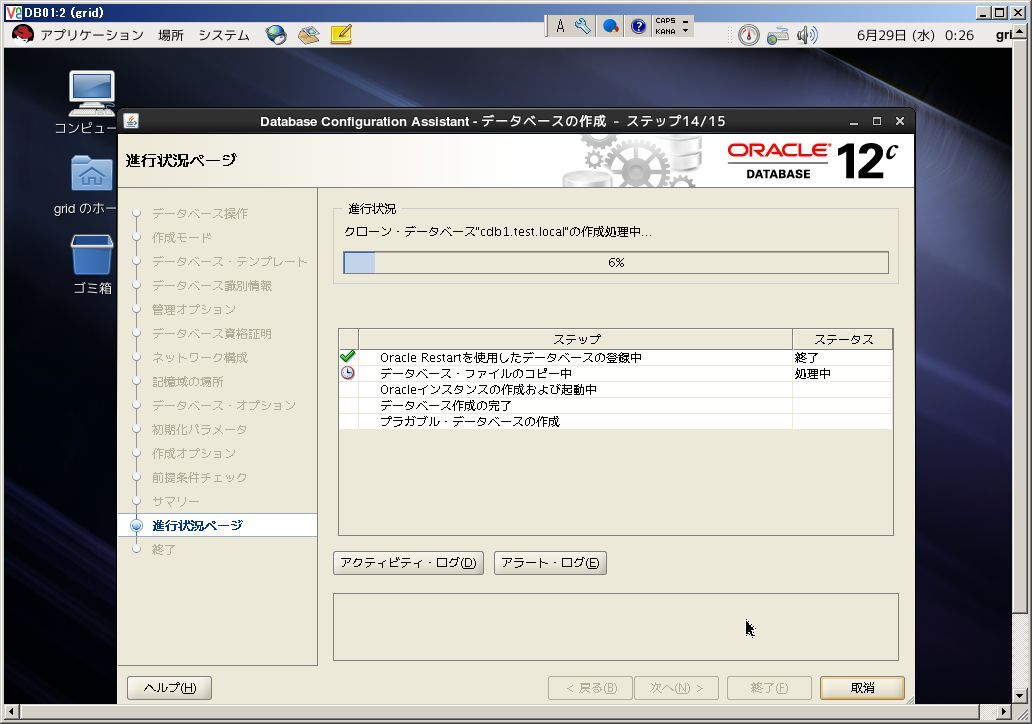Image resolution: width=1032 pixels, height=724 pixels.
Task: Click the アラート・ログ(E) button
Action: click(550, 563)
